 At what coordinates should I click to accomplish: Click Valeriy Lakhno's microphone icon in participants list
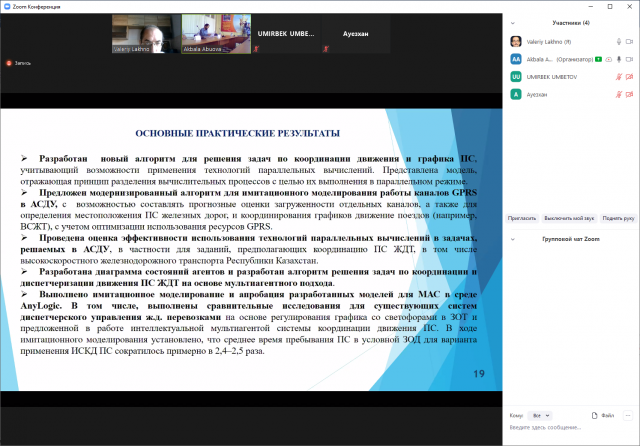619,42
